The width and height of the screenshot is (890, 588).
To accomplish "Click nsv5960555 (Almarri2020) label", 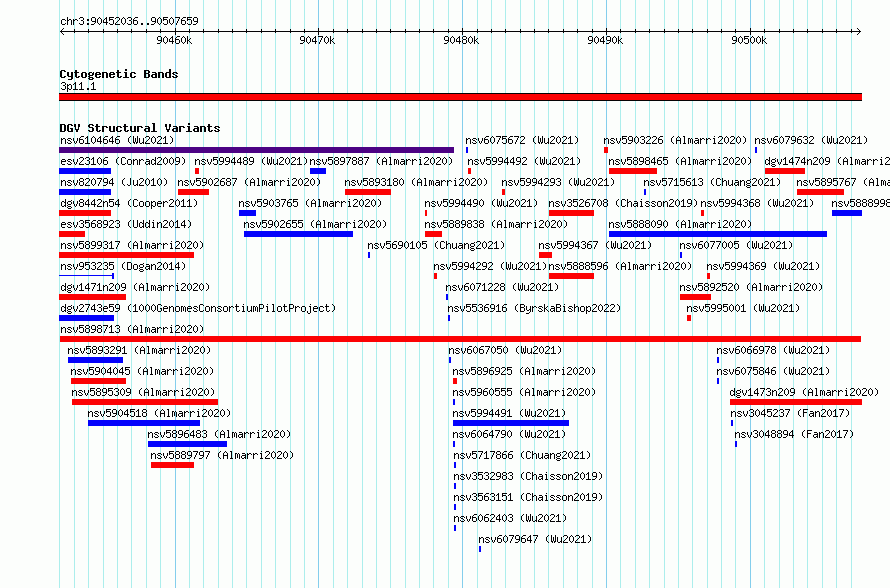I will [524, 392].
